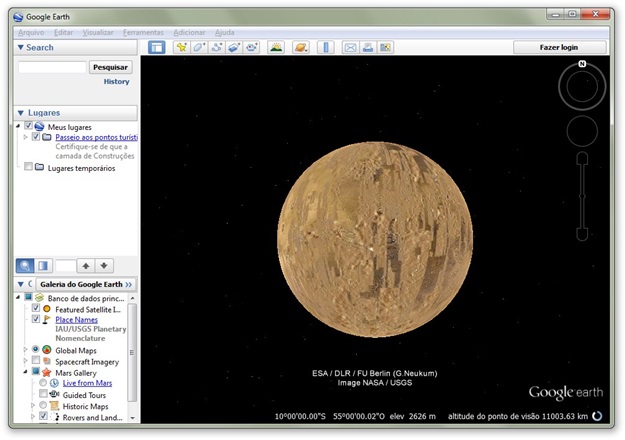Click the zoom slider in the viewer
The image size is (625, 440).
point(582,196)
